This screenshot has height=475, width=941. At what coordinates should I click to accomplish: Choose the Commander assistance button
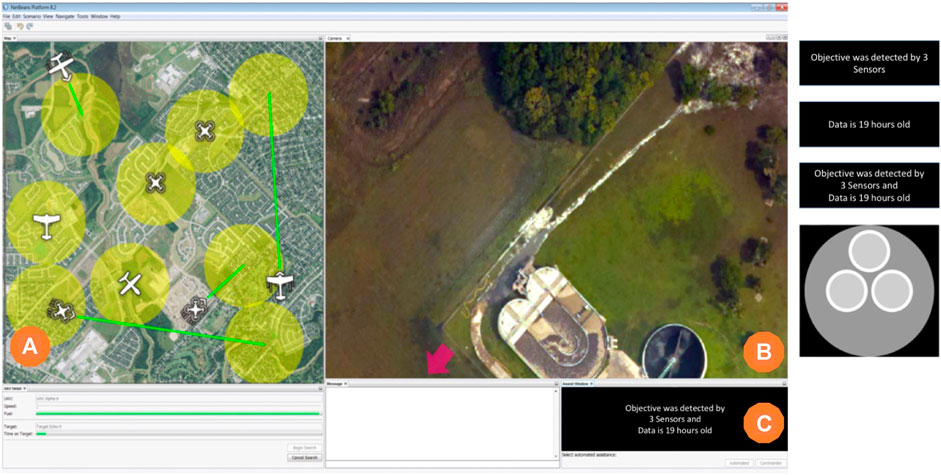tap(769, 463)
